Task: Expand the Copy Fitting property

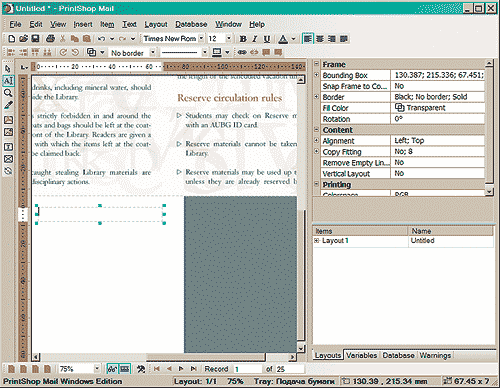Action: [x=317, y=151]
